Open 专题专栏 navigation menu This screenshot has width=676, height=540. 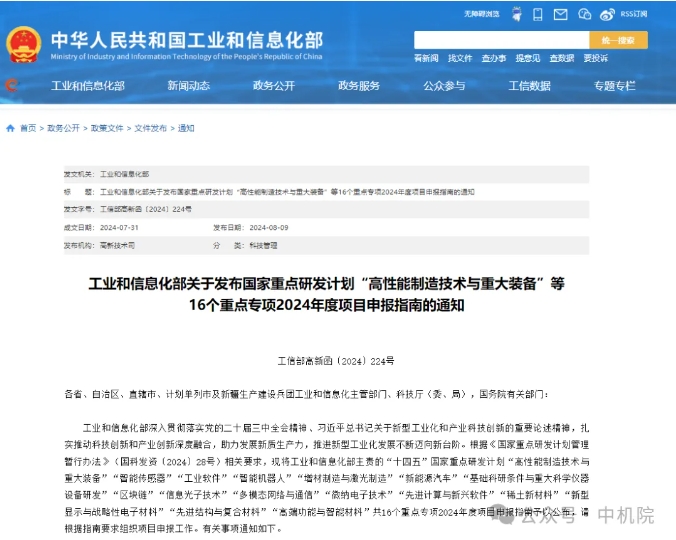[x=614, y=86]
